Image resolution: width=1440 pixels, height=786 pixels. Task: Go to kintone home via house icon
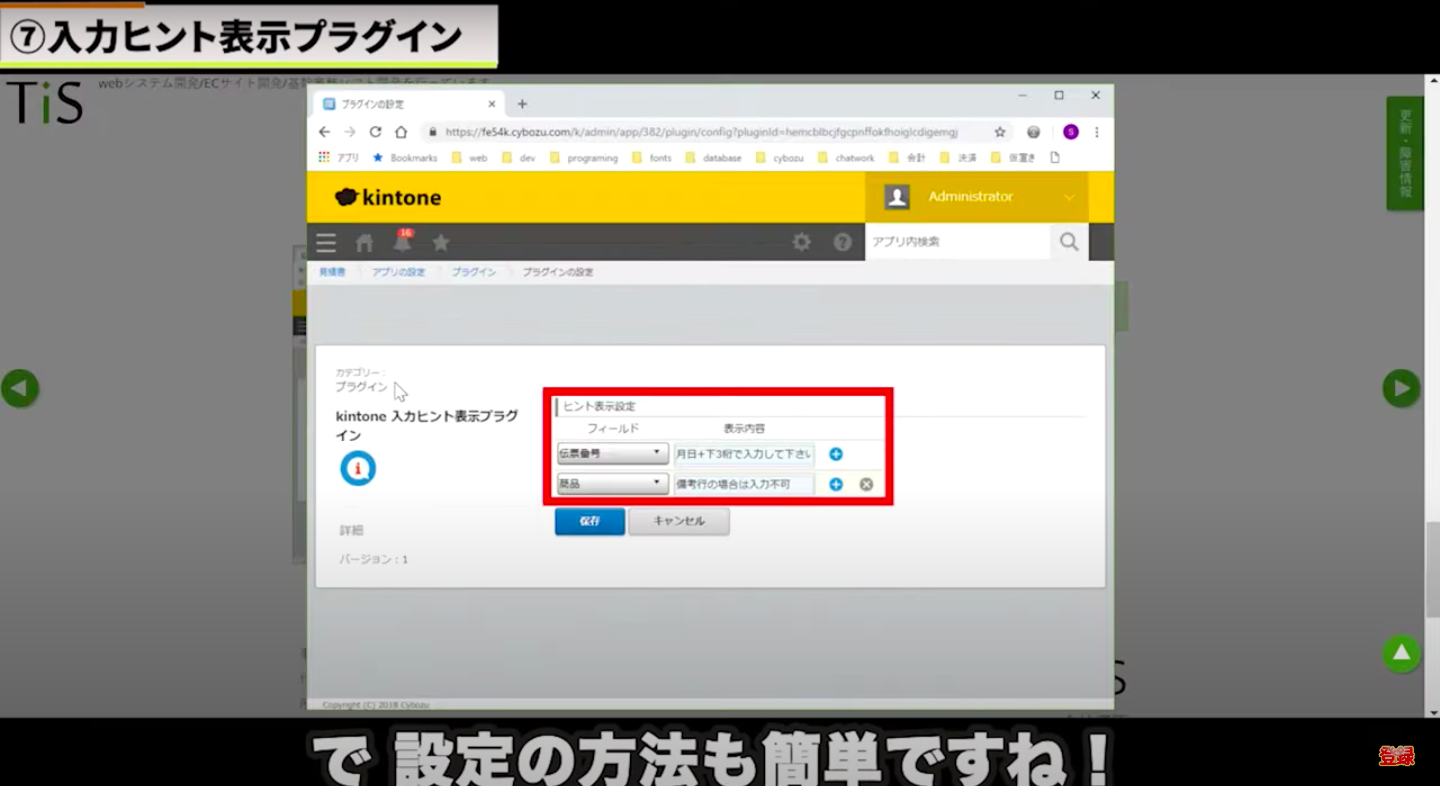[x=365, y=243]
